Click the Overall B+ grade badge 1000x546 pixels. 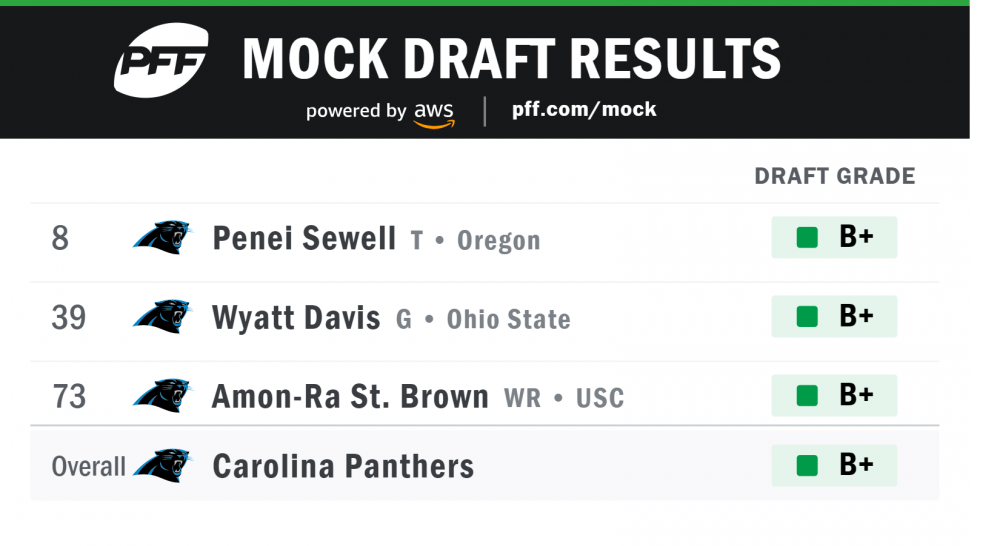coord(834,466)
